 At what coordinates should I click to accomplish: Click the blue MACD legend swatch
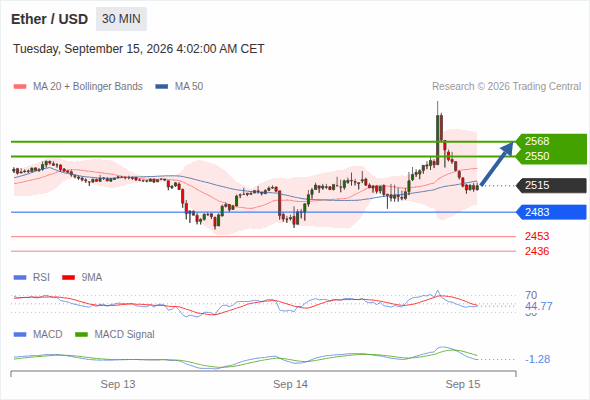(x=20, y=335)
